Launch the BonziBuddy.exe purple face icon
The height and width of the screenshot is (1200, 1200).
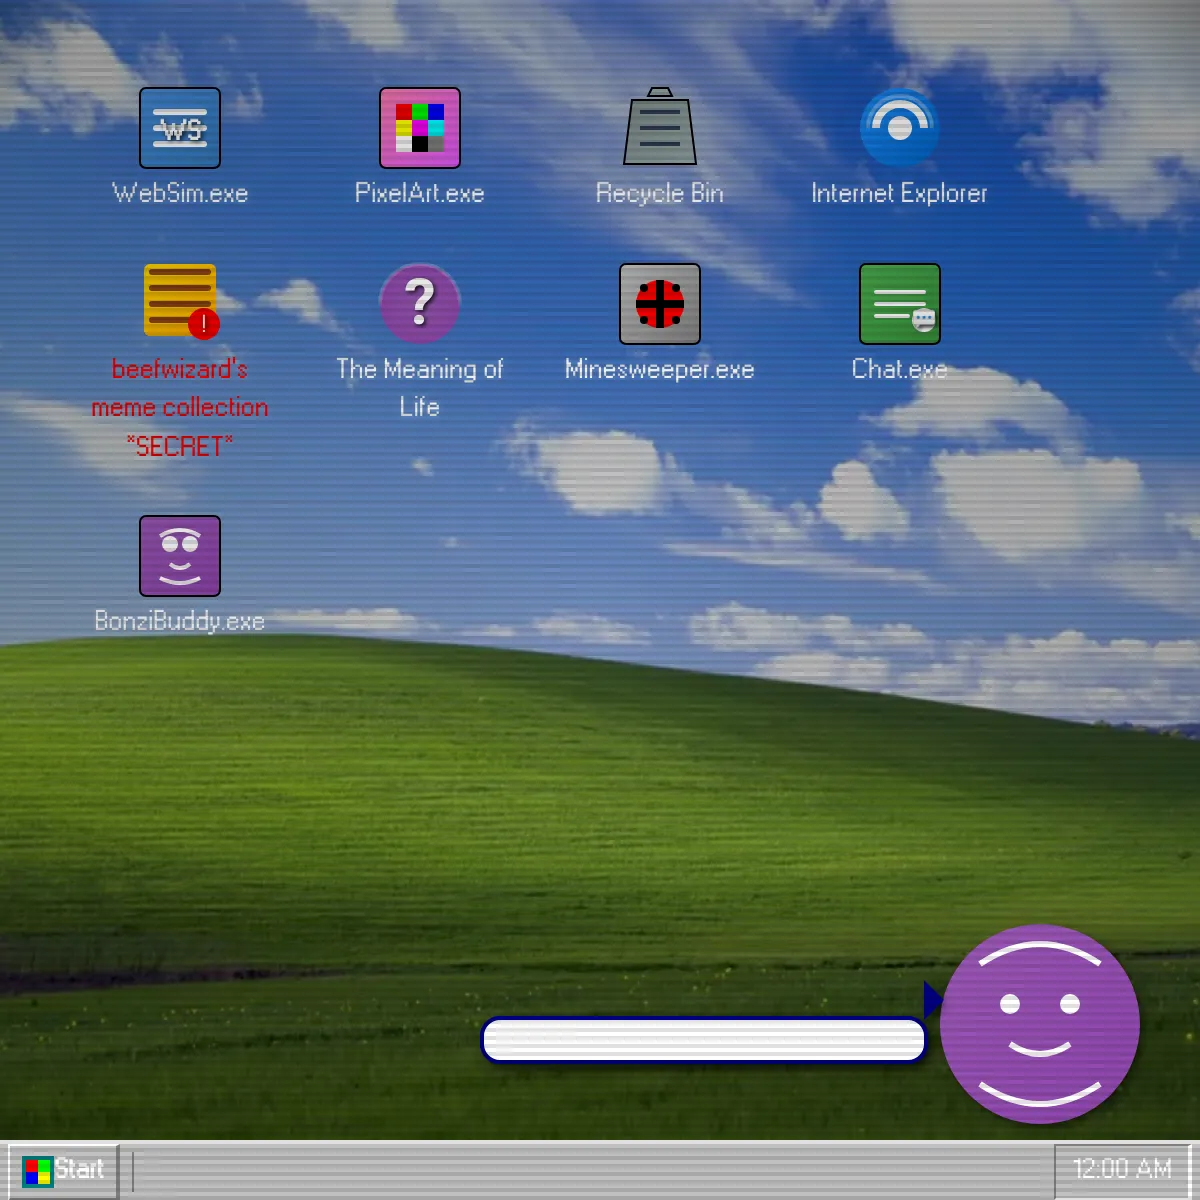(180, 556)
